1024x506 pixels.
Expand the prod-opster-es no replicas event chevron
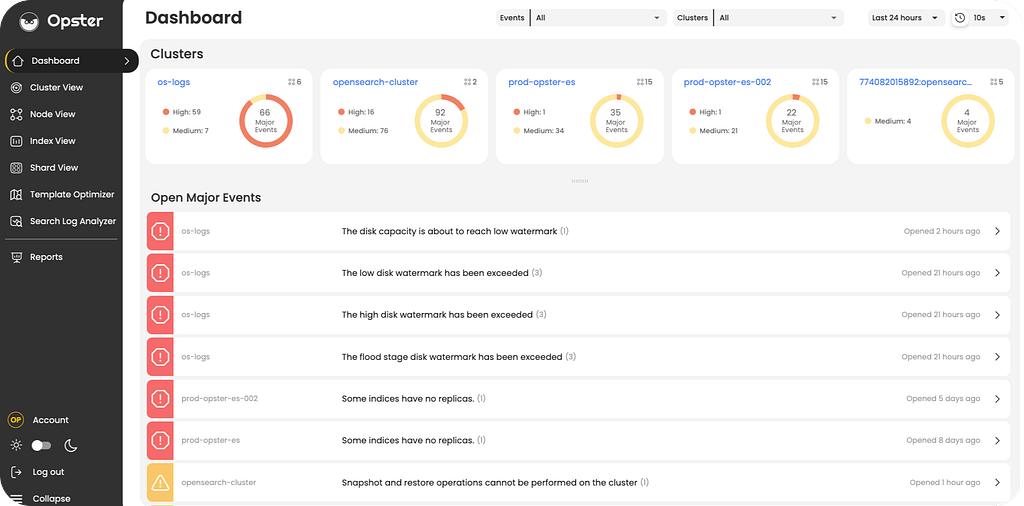(997, 441)
